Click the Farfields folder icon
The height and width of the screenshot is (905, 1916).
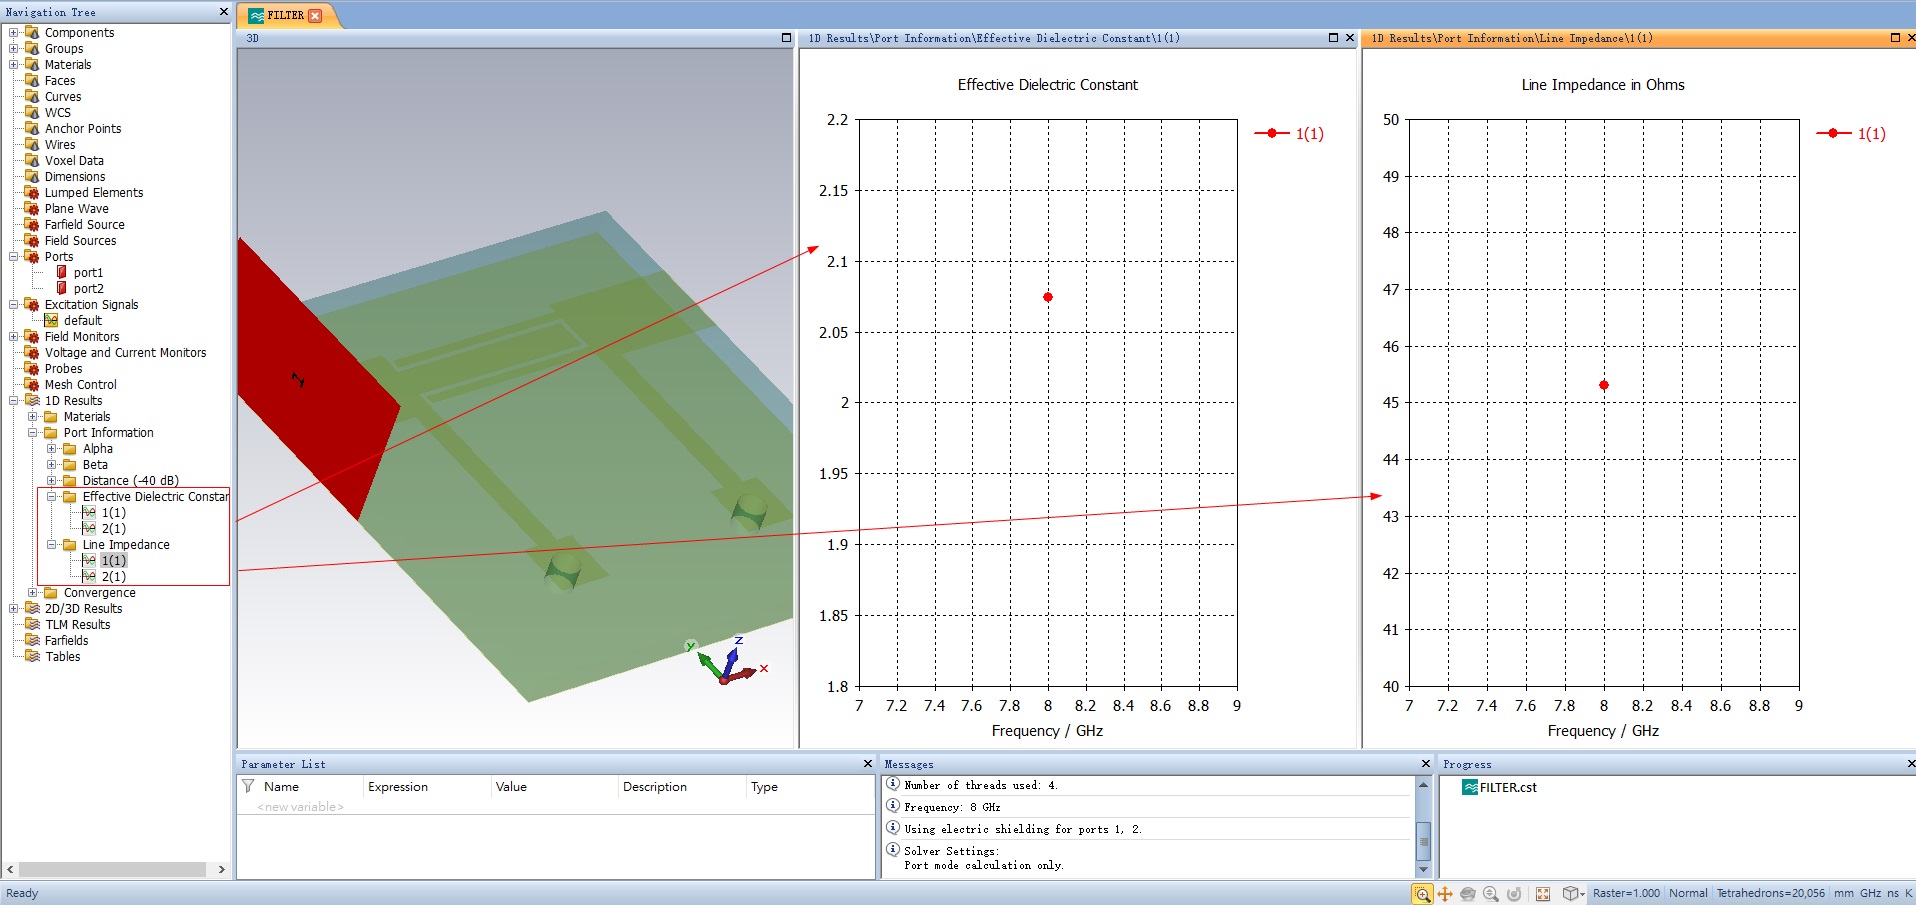[32, 640]
